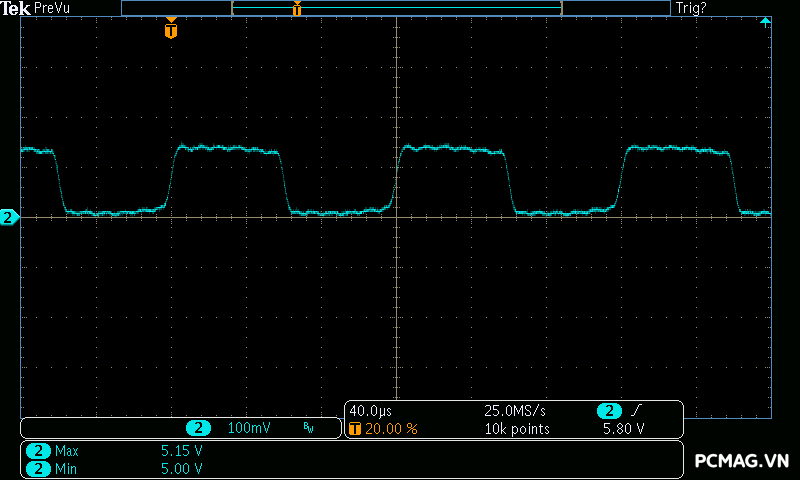Viewport: 800px width, 480px height.
Task: Click the Tek logo in the corner
Action: (x=16, y=7)
